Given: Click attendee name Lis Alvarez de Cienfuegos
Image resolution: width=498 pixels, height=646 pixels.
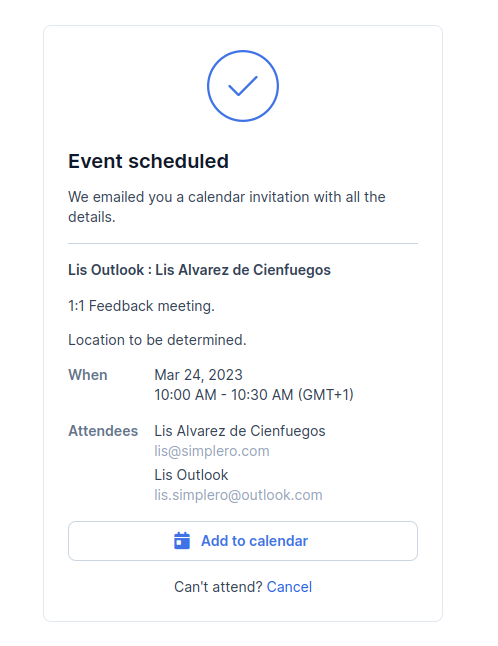Looking at the screenshot, I should pyautogui.click(x=240, y=431).
